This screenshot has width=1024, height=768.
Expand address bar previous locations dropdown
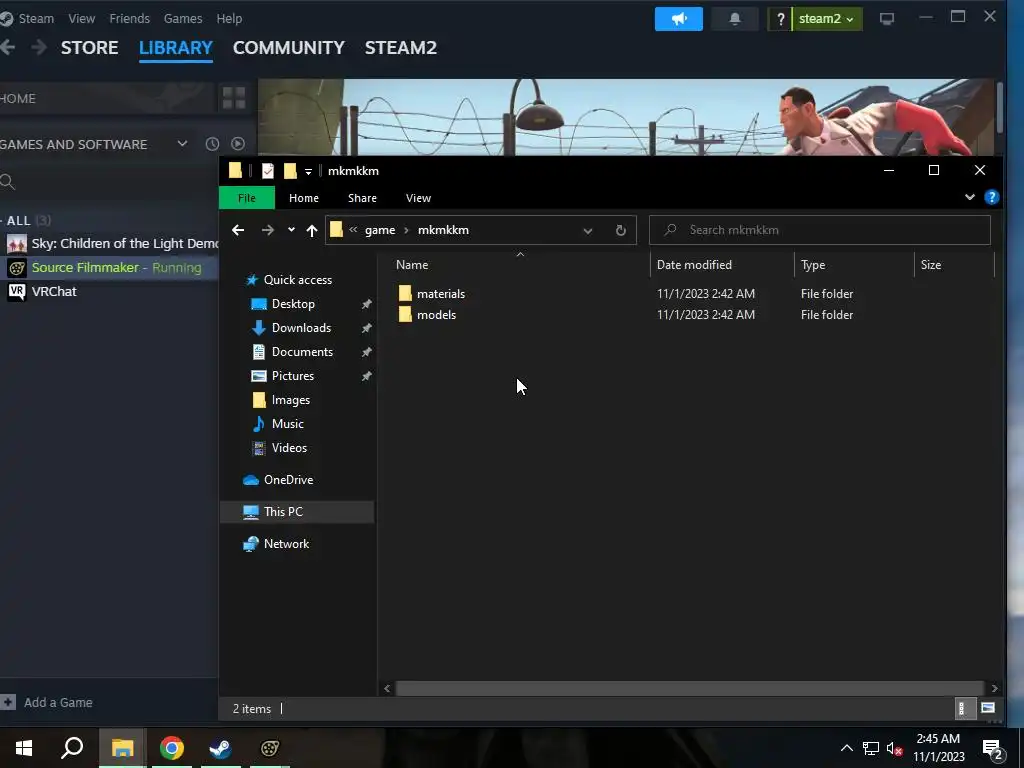588,231
